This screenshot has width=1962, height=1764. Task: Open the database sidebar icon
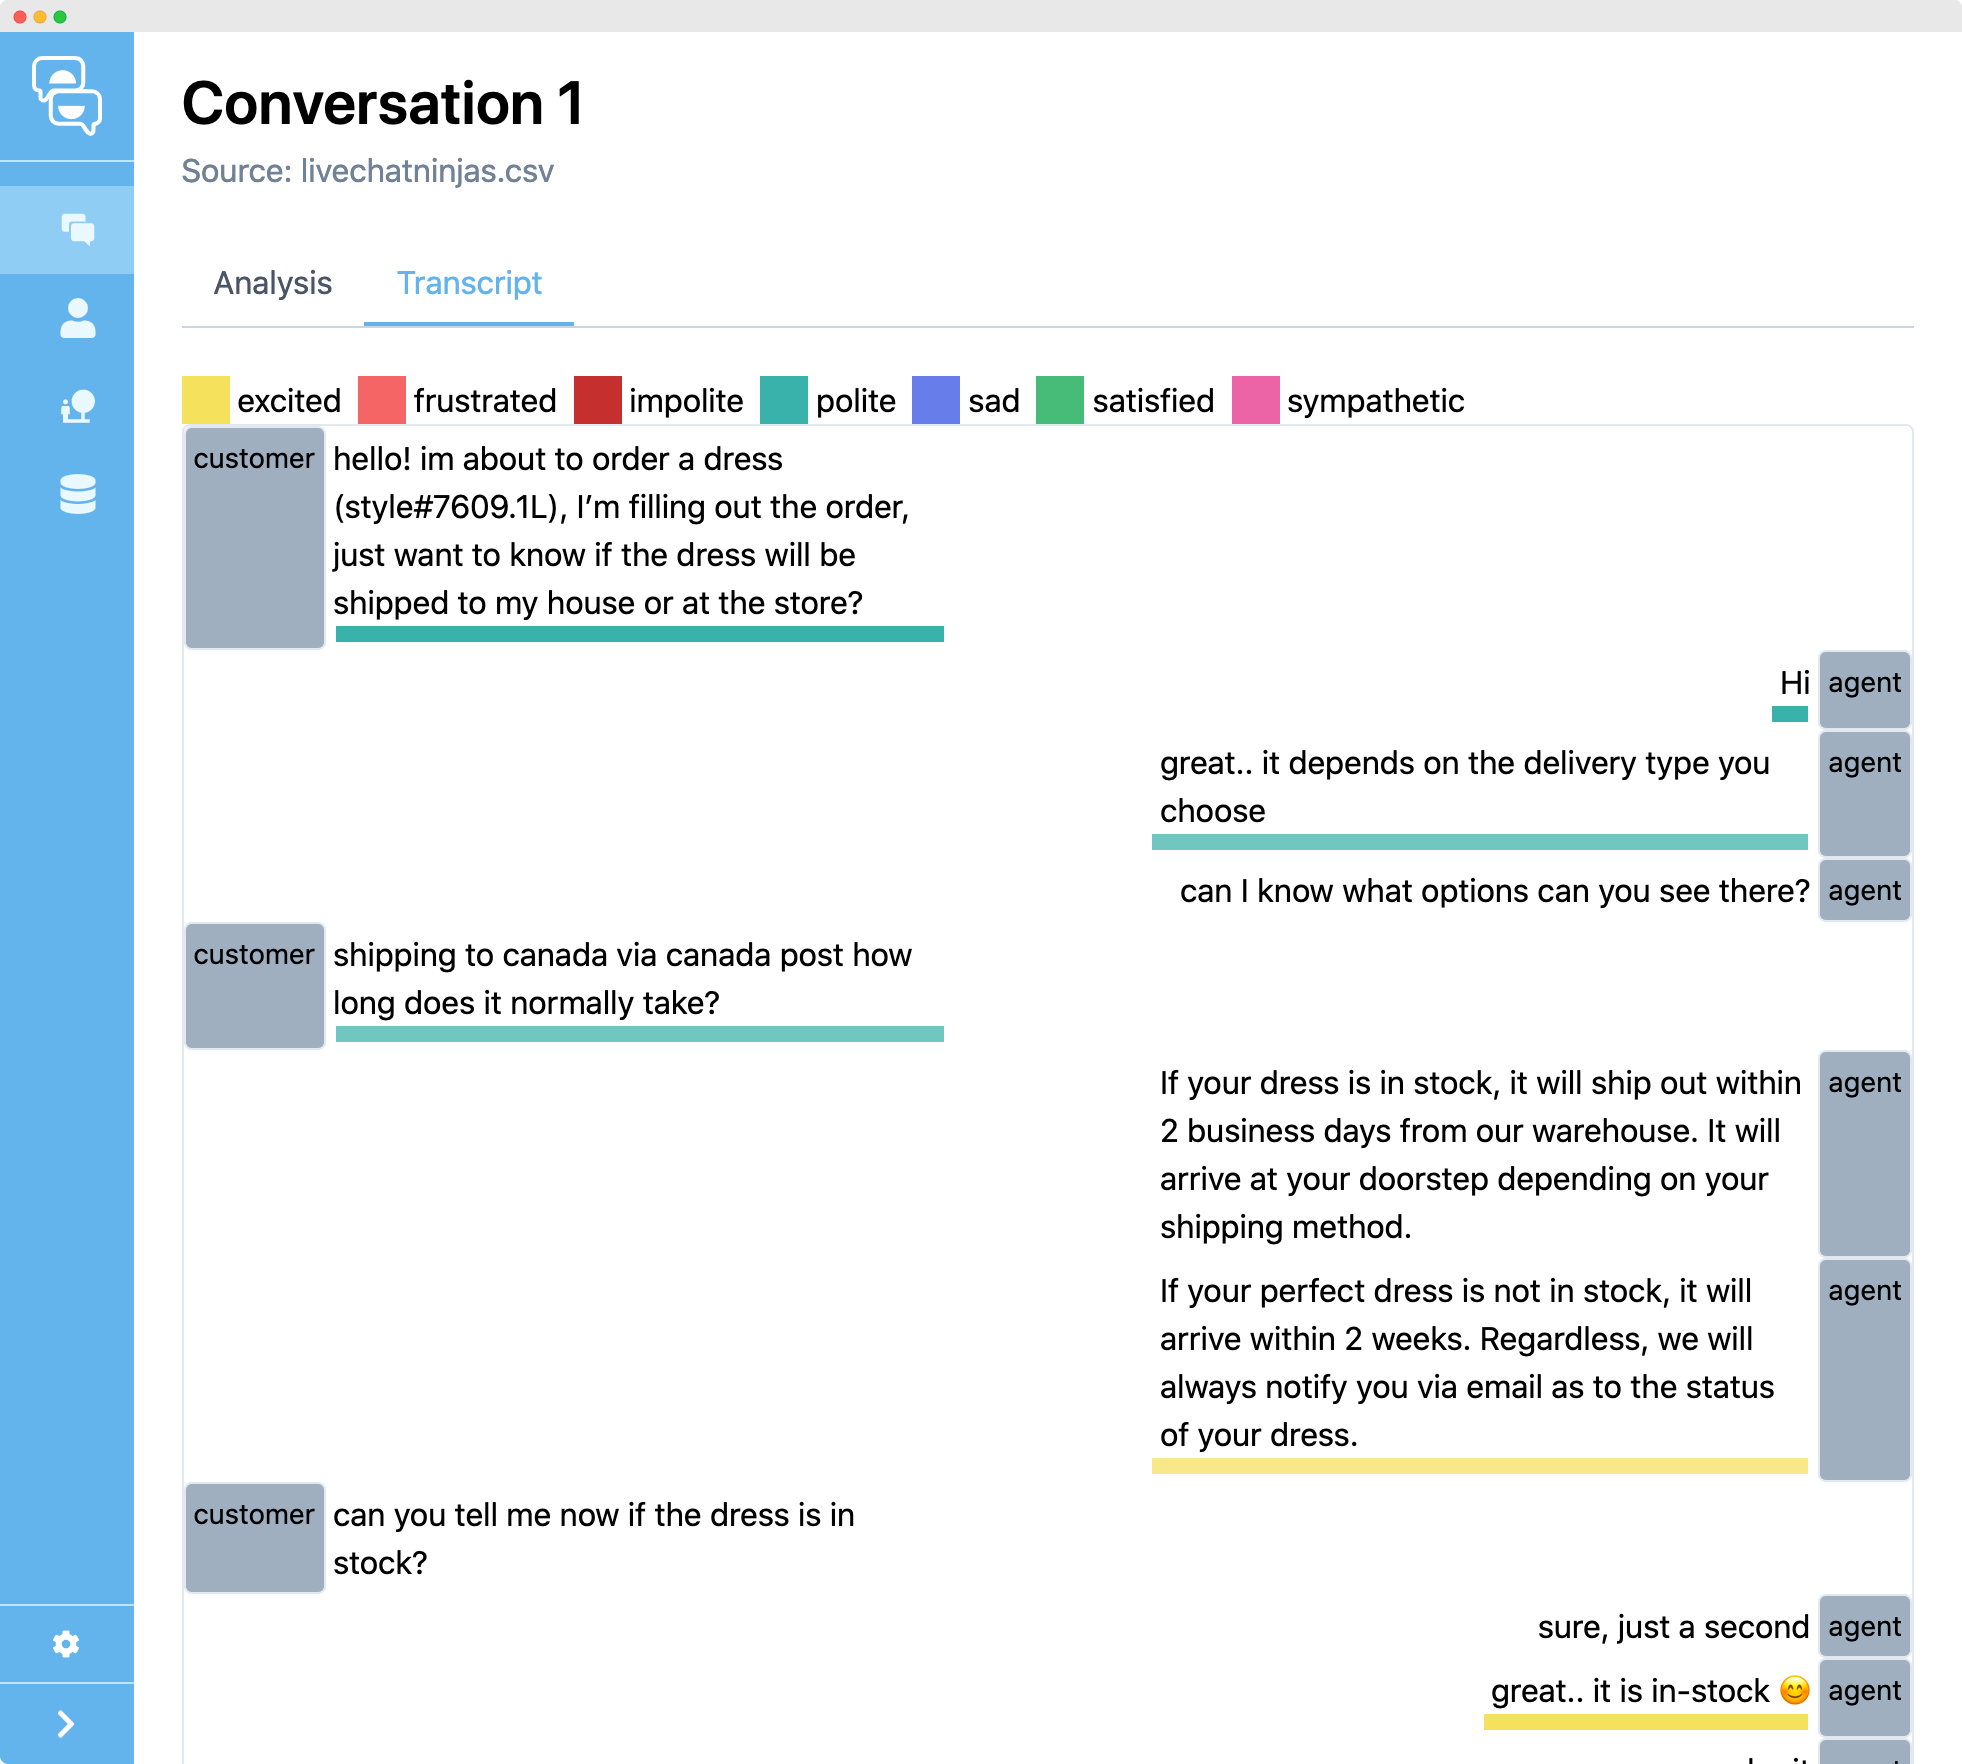tap(77, 494)
